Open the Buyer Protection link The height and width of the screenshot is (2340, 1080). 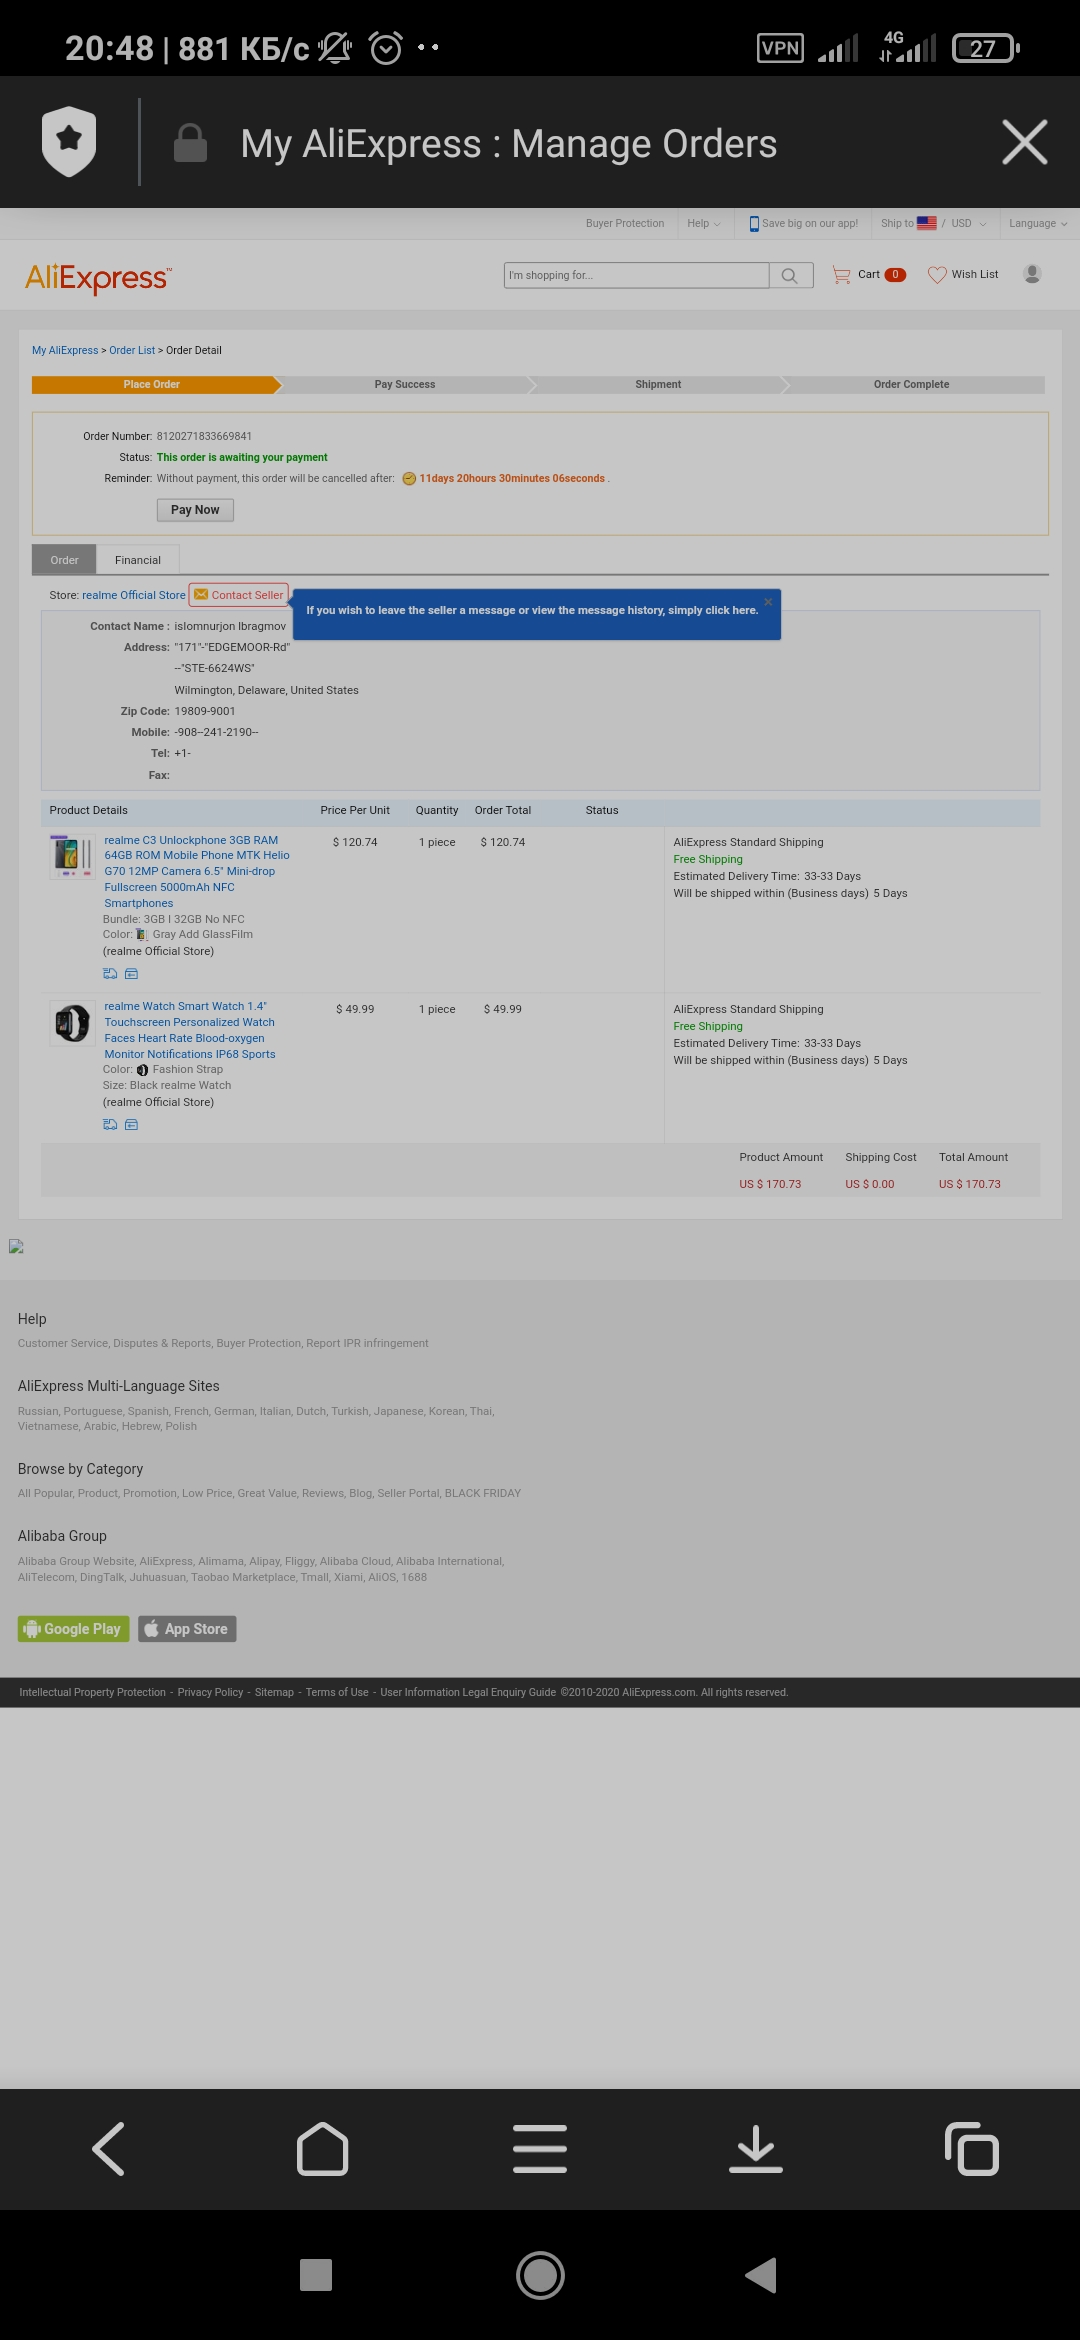625,223
